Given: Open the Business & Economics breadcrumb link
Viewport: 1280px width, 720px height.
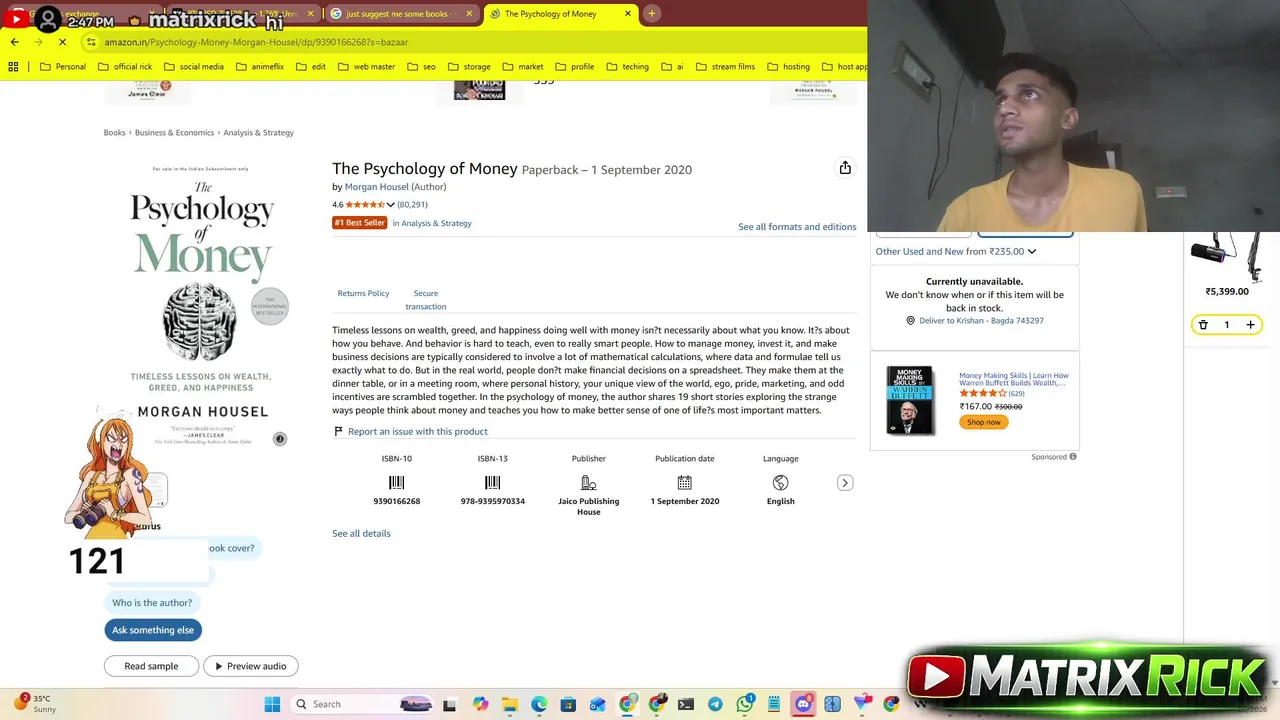Looking at the screenshot, I should tap(174, 132).
